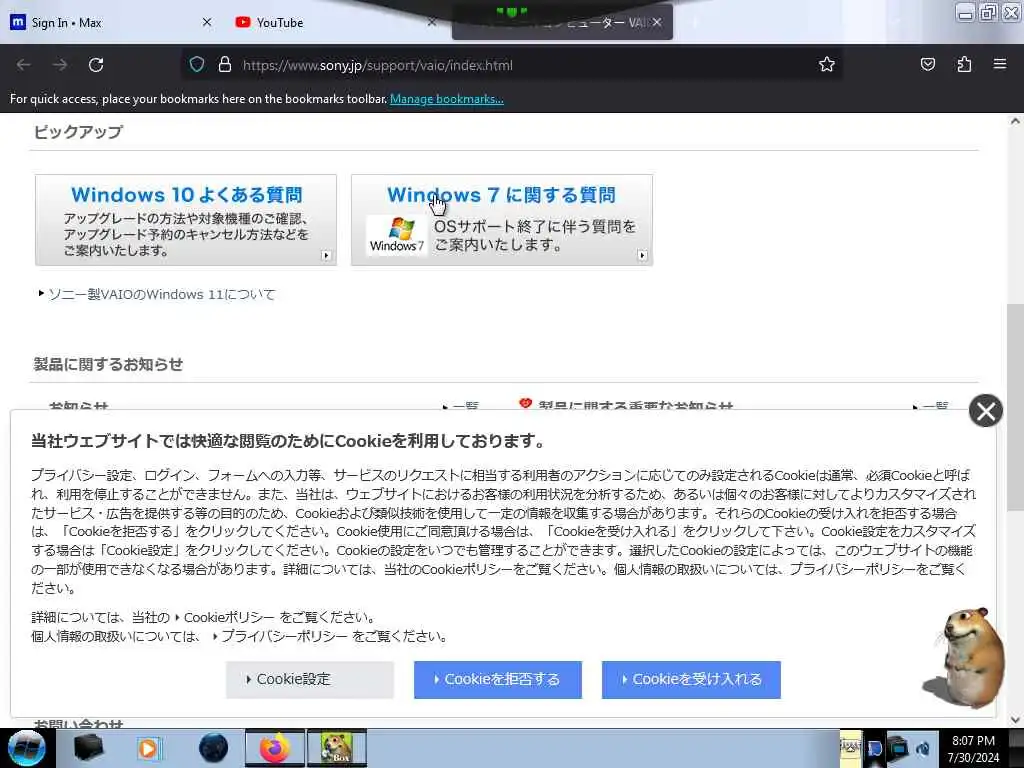Click the scrollbar down arrow
This screenshot has height=768, width=1024.
[x=1015, y=720]
